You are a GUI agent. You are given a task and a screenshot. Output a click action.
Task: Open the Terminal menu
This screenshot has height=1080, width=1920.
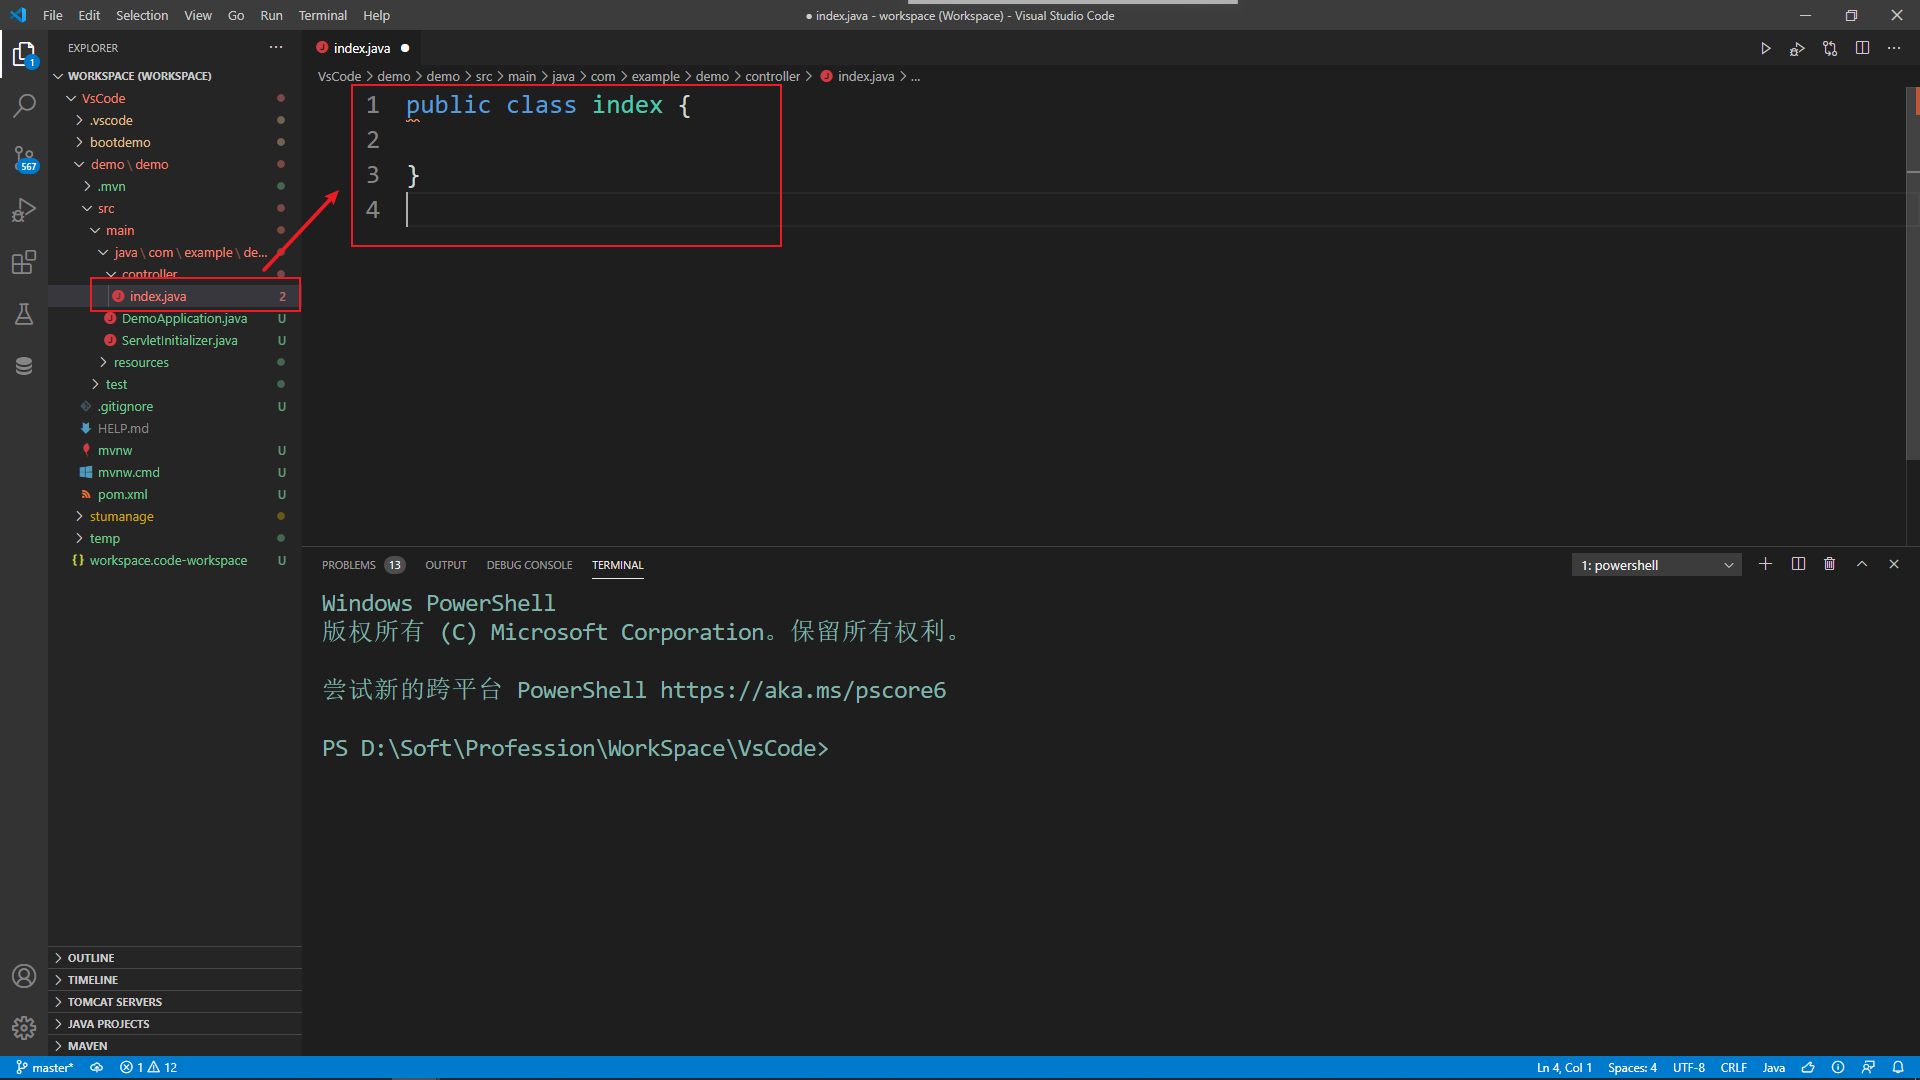(x=322, y=15)
